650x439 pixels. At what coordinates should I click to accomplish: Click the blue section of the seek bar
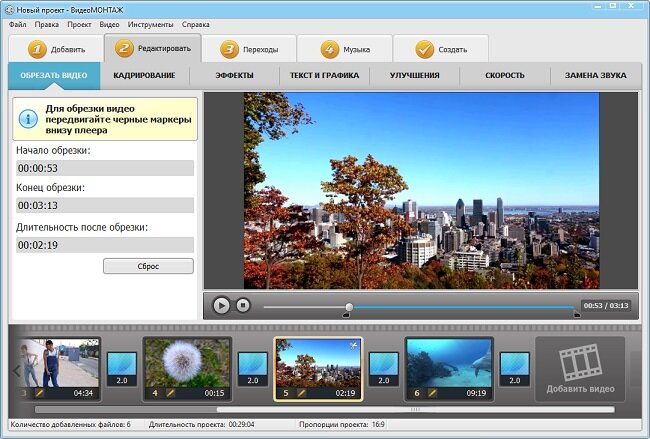[x=463, y=307]
